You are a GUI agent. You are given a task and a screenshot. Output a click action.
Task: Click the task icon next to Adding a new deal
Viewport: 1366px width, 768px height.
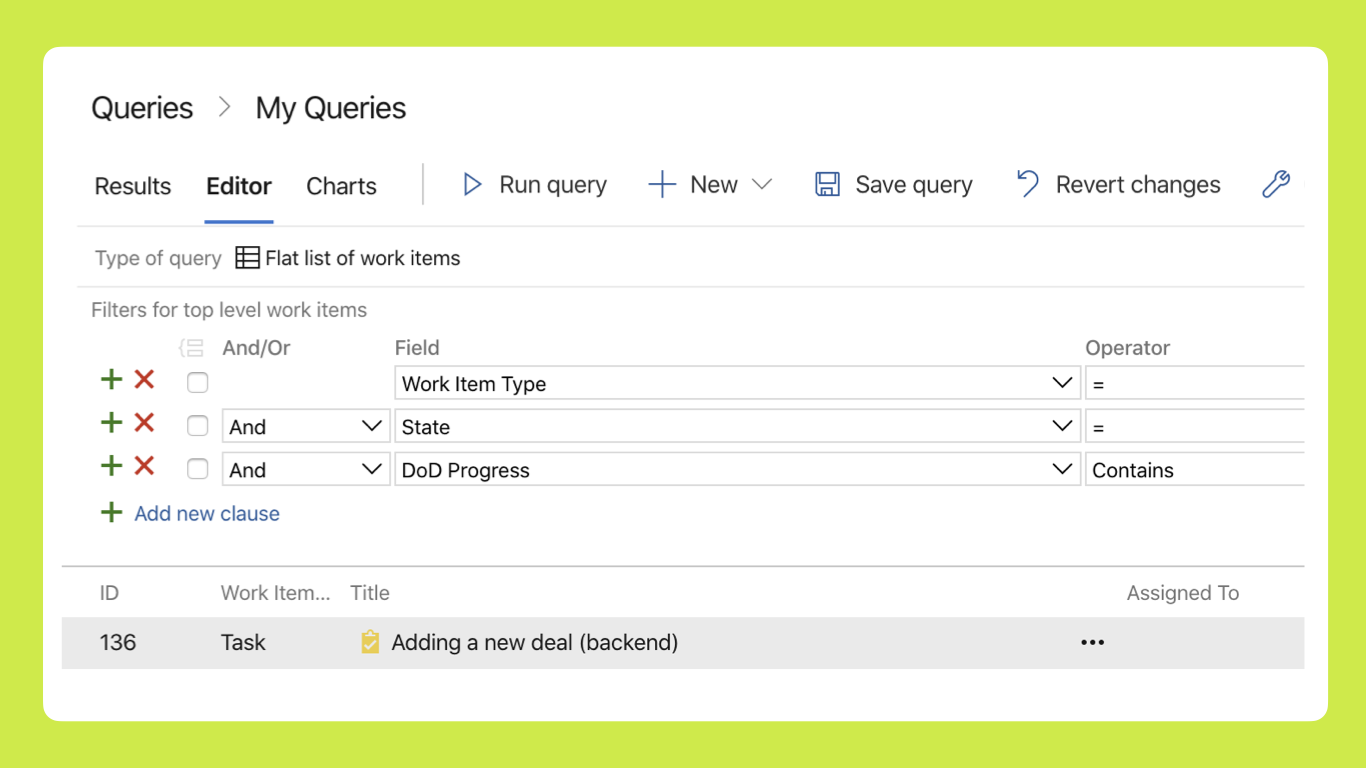pyautogui.click(x=369, y=642)
